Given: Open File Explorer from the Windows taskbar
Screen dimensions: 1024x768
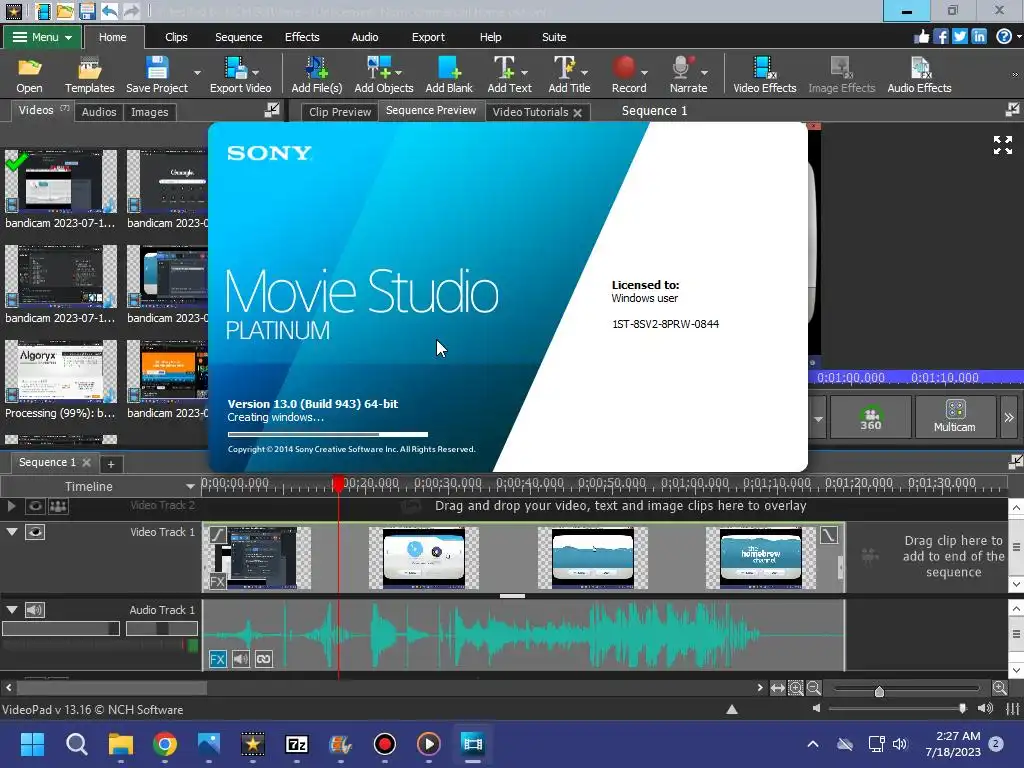Looking at the screenshot, I should (121, 744).
